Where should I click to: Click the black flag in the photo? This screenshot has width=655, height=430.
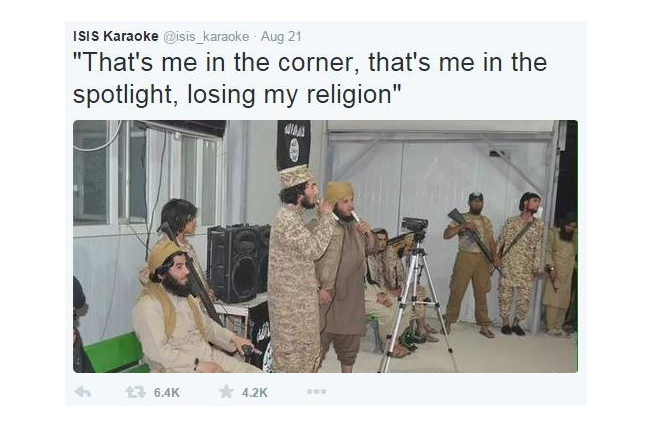(293, 145)
